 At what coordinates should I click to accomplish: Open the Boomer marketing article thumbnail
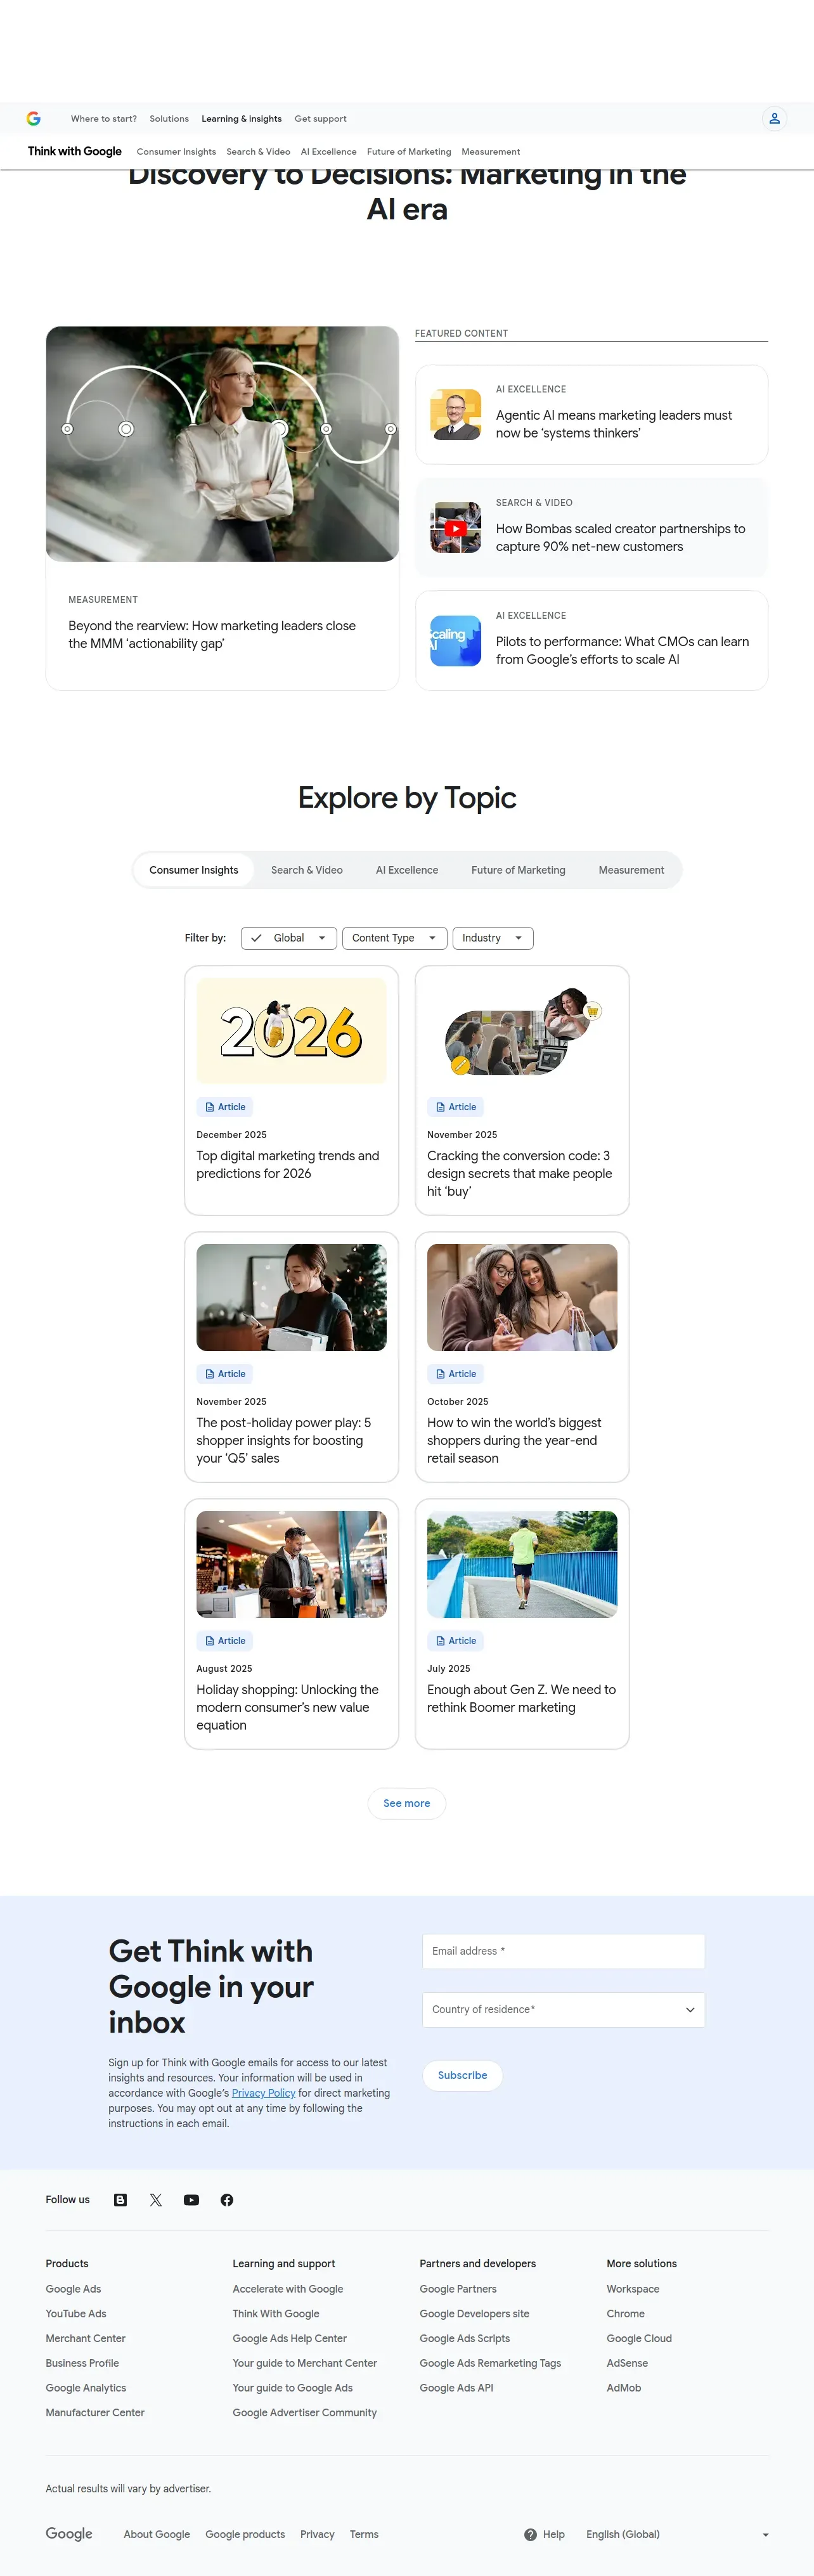[x=522, y=1564]
